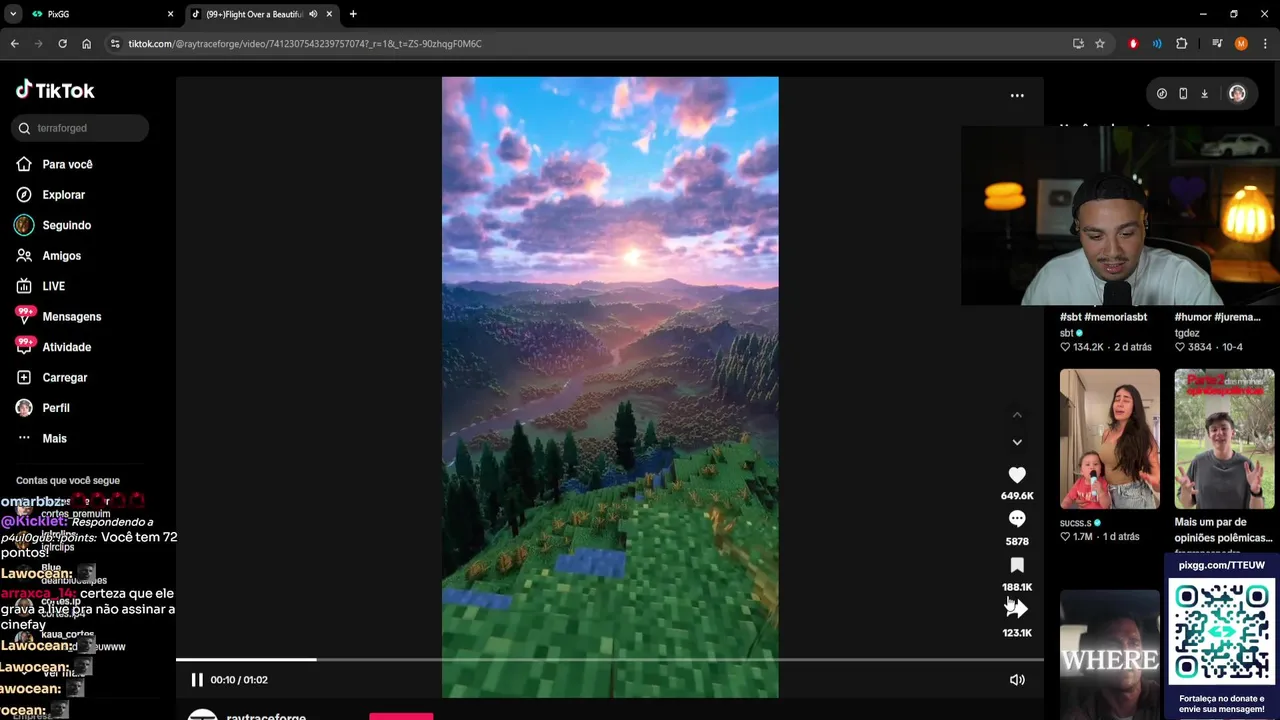Open the red hand ad-blocker extension
This screenshot has height=720, width=1280.
click(1133, 44)
